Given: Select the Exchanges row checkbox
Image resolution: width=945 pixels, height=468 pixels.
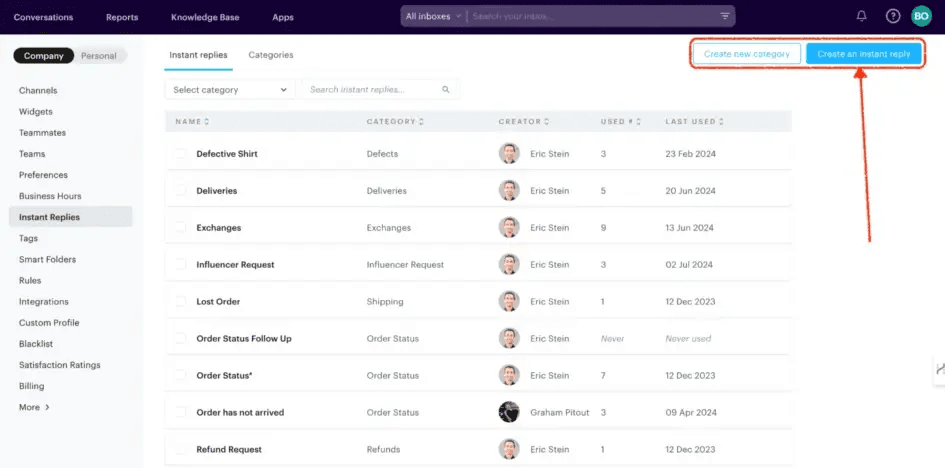Looking at the screenshot, I should [181, 228].
